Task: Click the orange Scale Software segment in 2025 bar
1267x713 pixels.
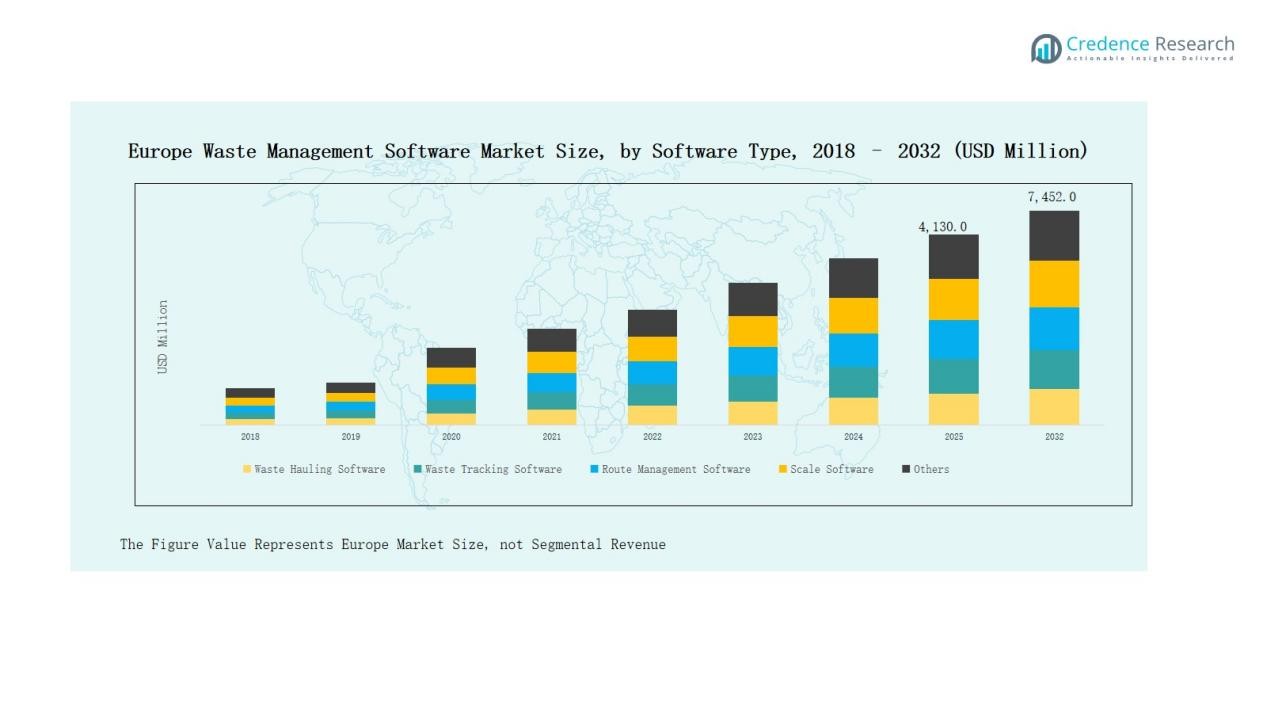Action: 953,299
